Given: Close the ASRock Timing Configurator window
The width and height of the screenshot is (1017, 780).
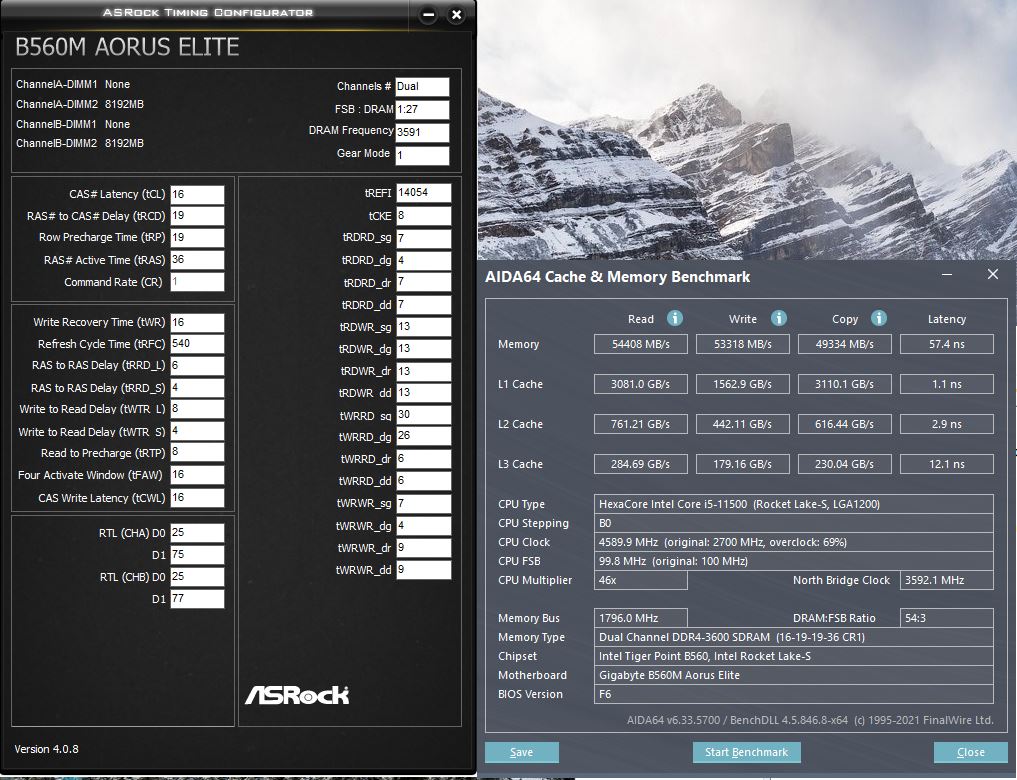Looking at the screenshot, I should click(x=457, y=15).
